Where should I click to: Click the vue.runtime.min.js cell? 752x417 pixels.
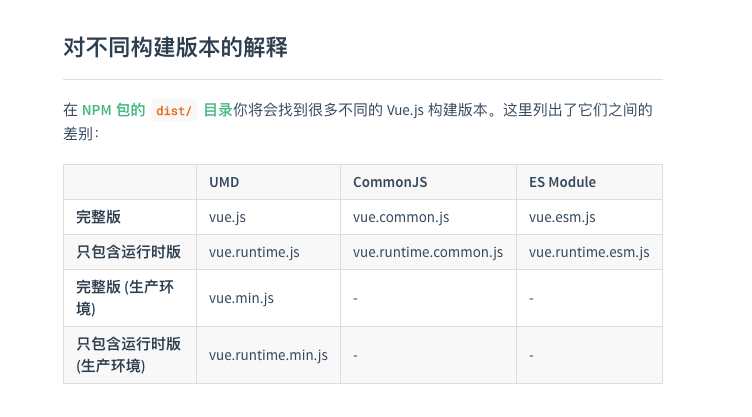click(269, 355)
